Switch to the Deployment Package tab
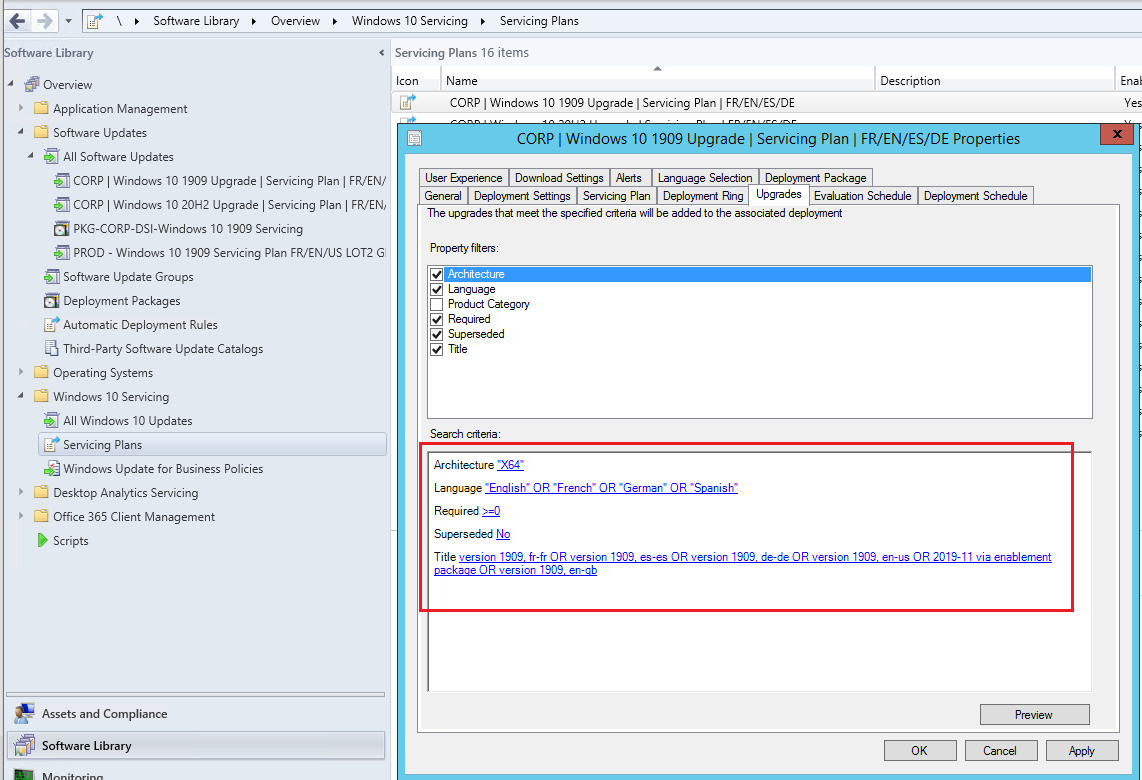The width and height of the screenshot is (1142, 780). pyautogui.click(x=815, y=178)
